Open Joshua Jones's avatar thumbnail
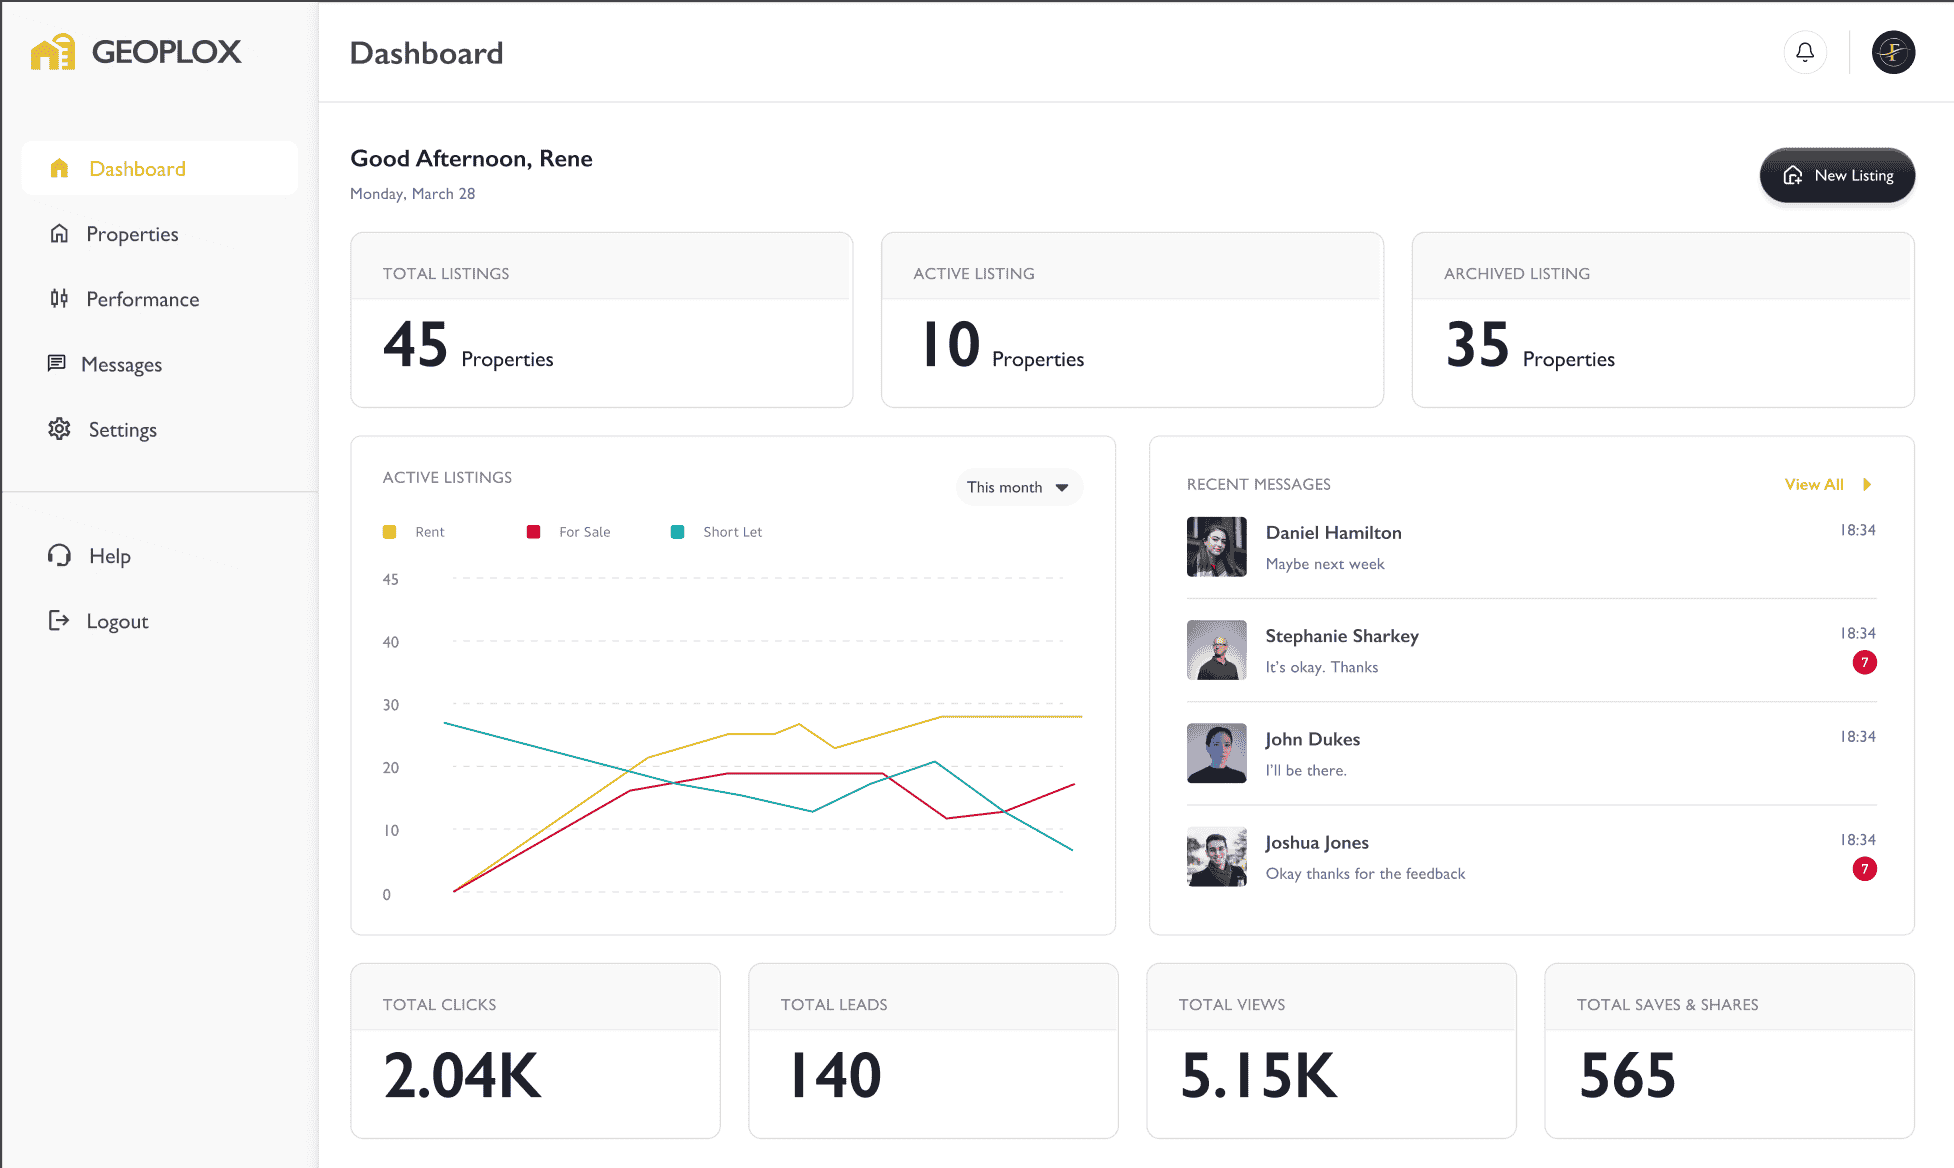 pos(1216,856)
